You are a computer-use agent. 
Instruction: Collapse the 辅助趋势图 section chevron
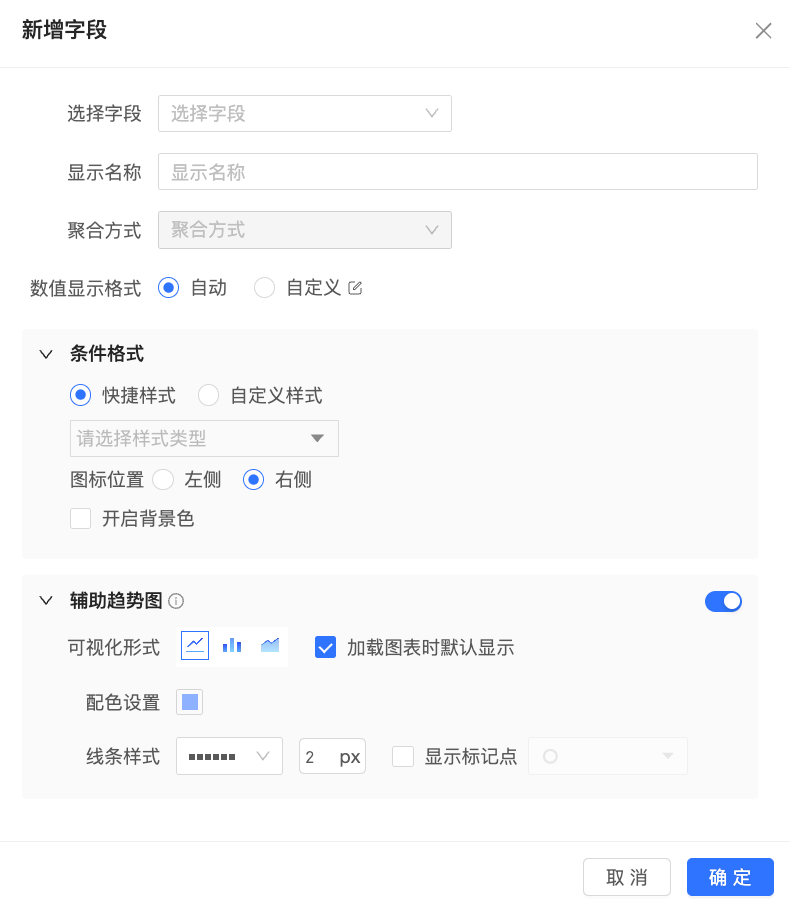46,601
